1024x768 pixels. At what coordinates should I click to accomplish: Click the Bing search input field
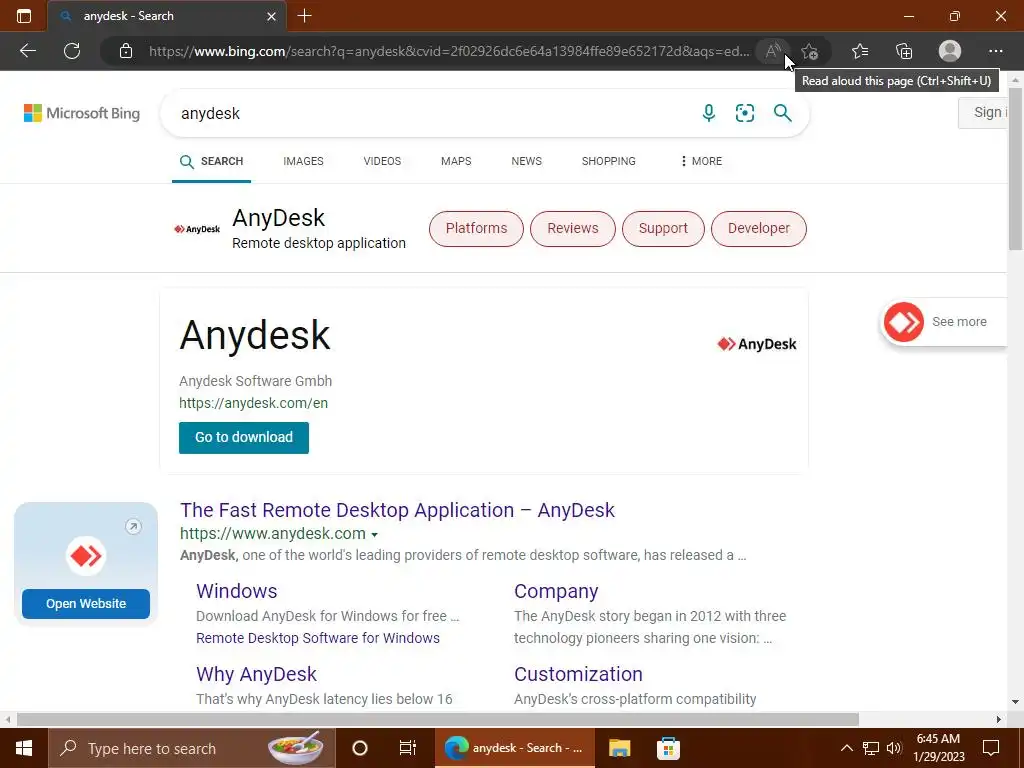tap(431, 113)
